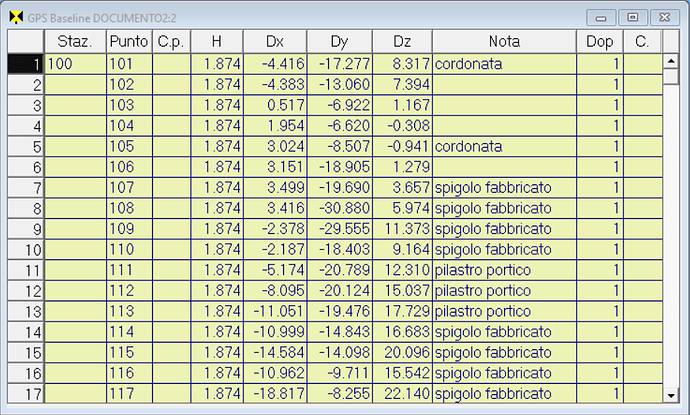Viewport: 690px width, 415px height.
Task: Click Punto cell 110
Action: click(129, 250)
